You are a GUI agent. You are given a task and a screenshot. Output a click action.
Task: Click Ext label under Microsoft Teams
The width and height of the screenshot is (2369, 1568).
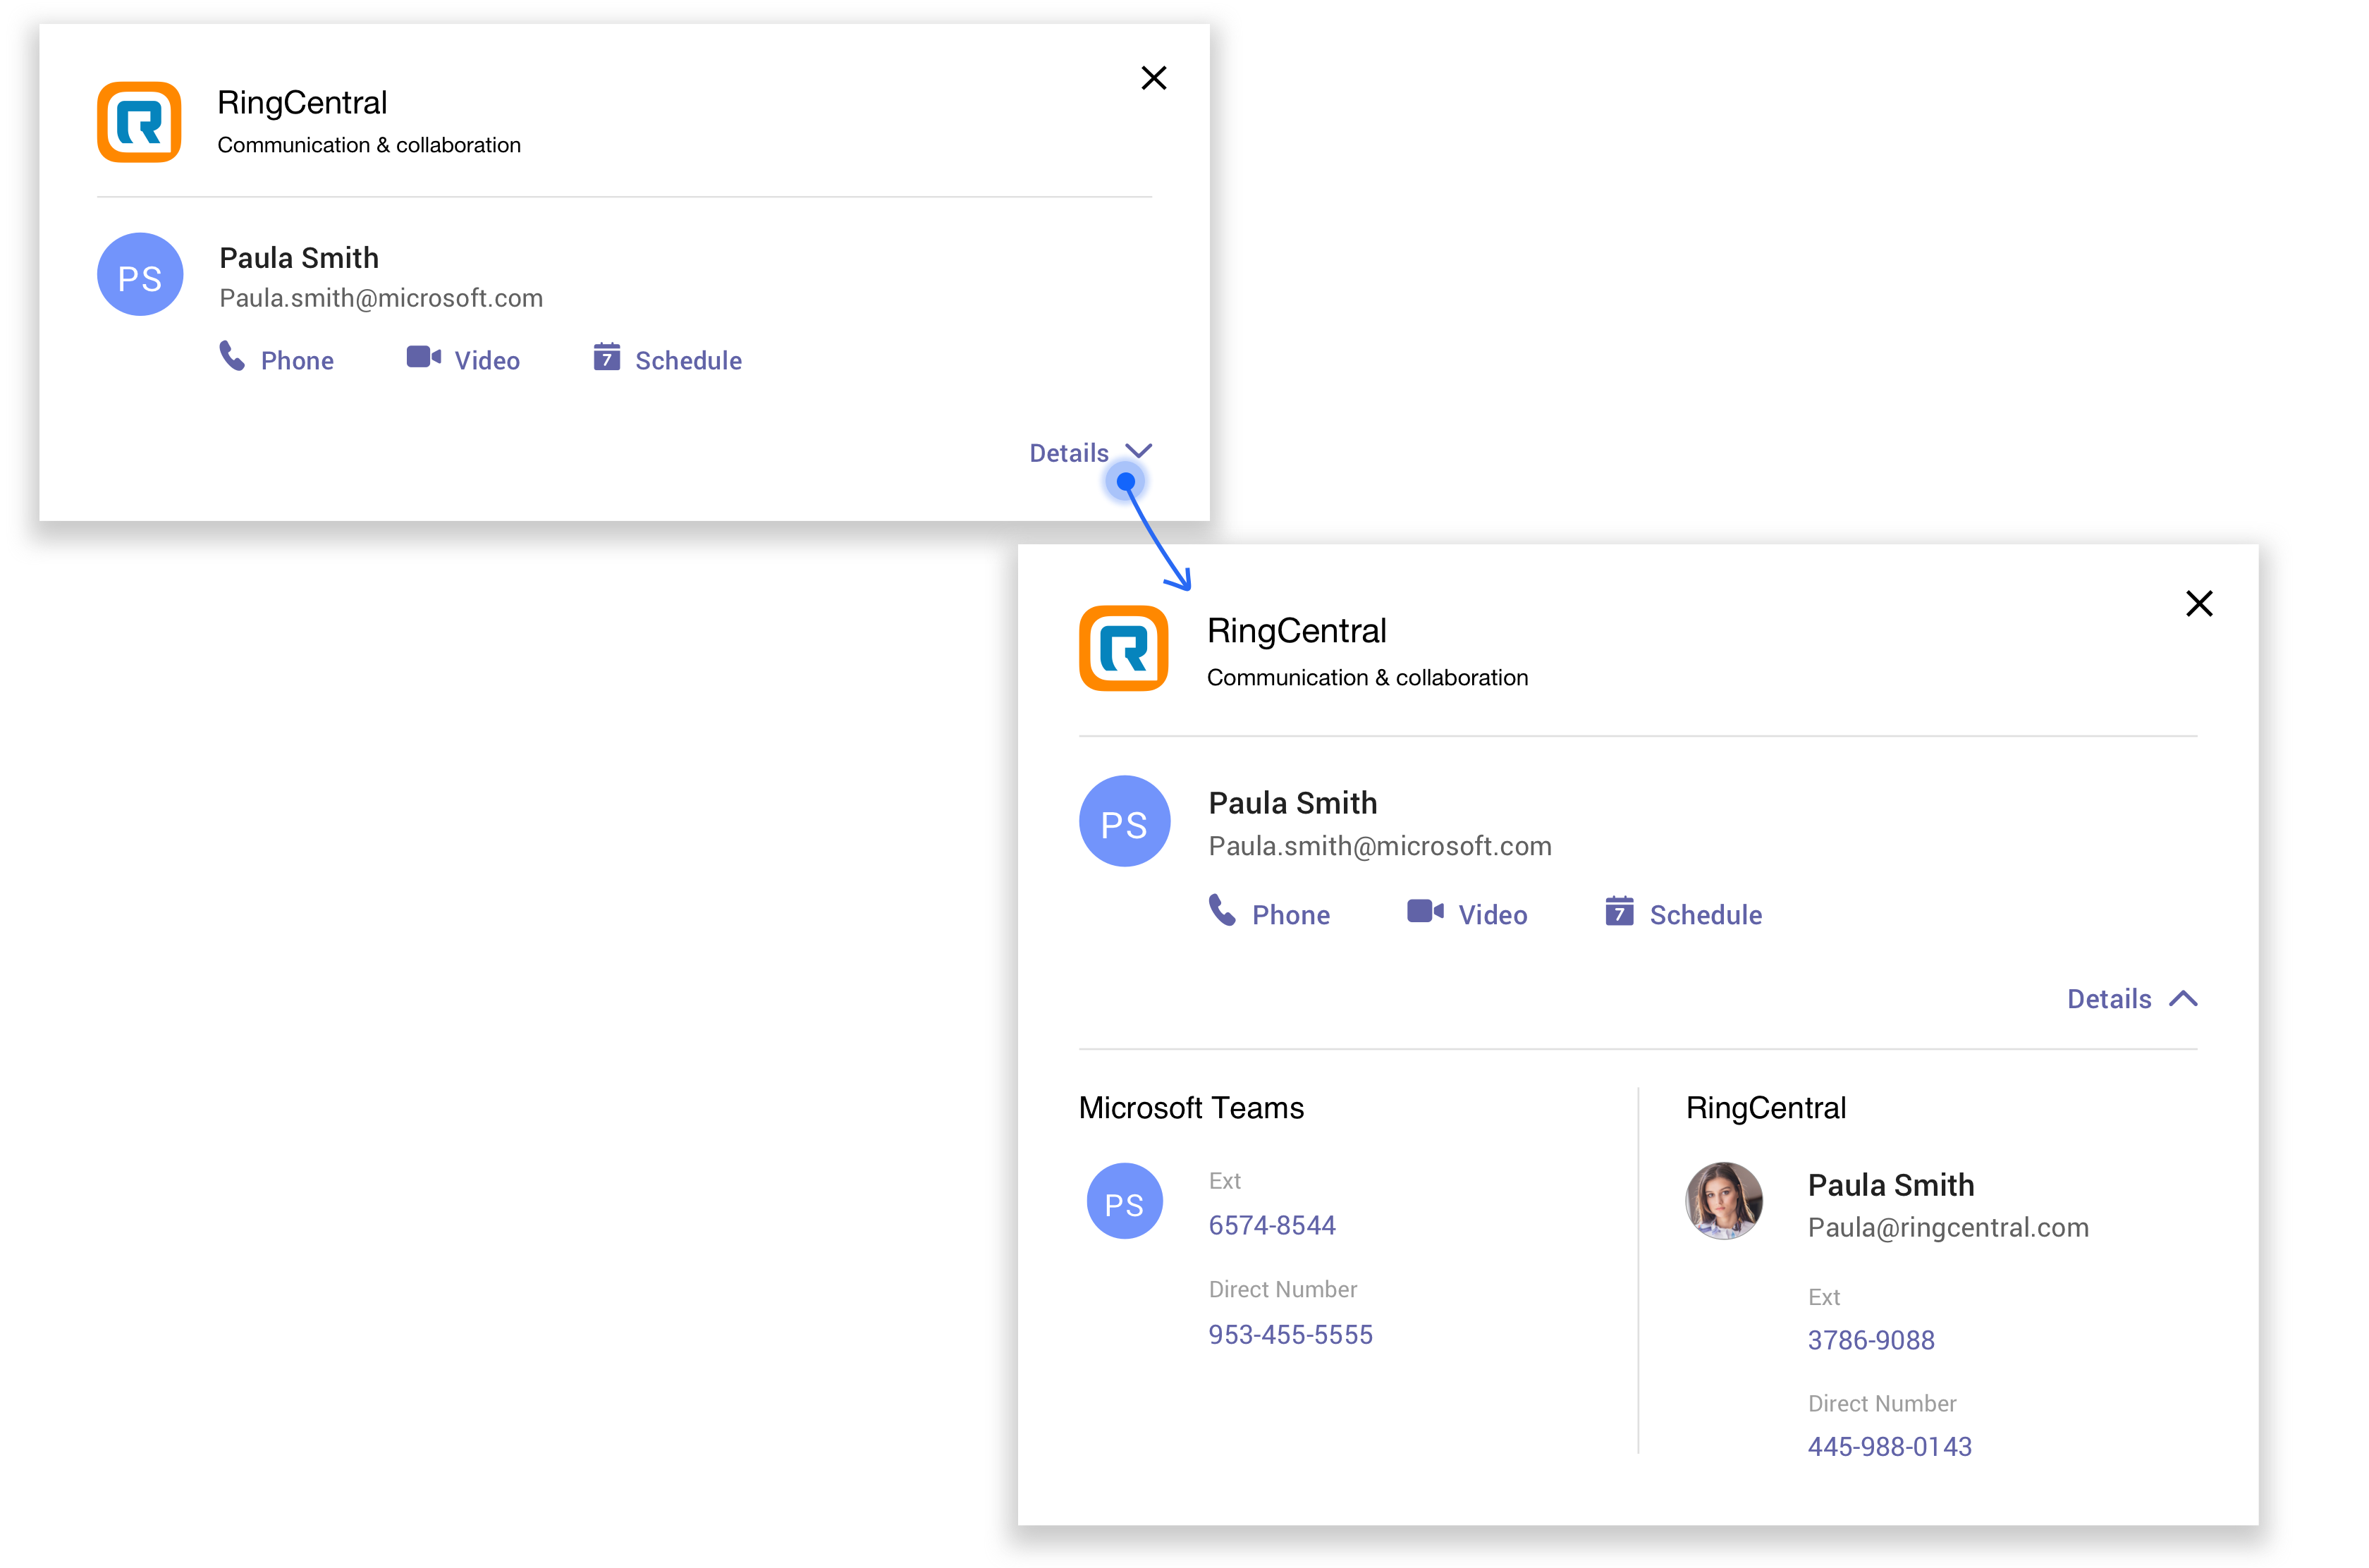[x=1224, y=1181]
